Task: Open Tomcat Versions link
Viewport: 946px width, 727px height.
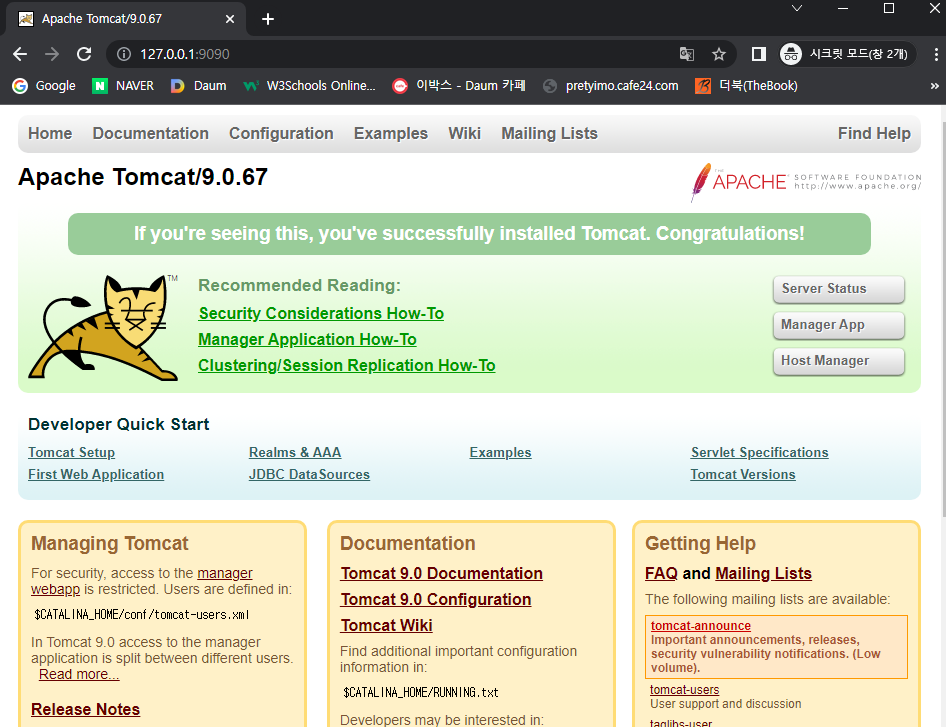Action: tap(743, 475)
